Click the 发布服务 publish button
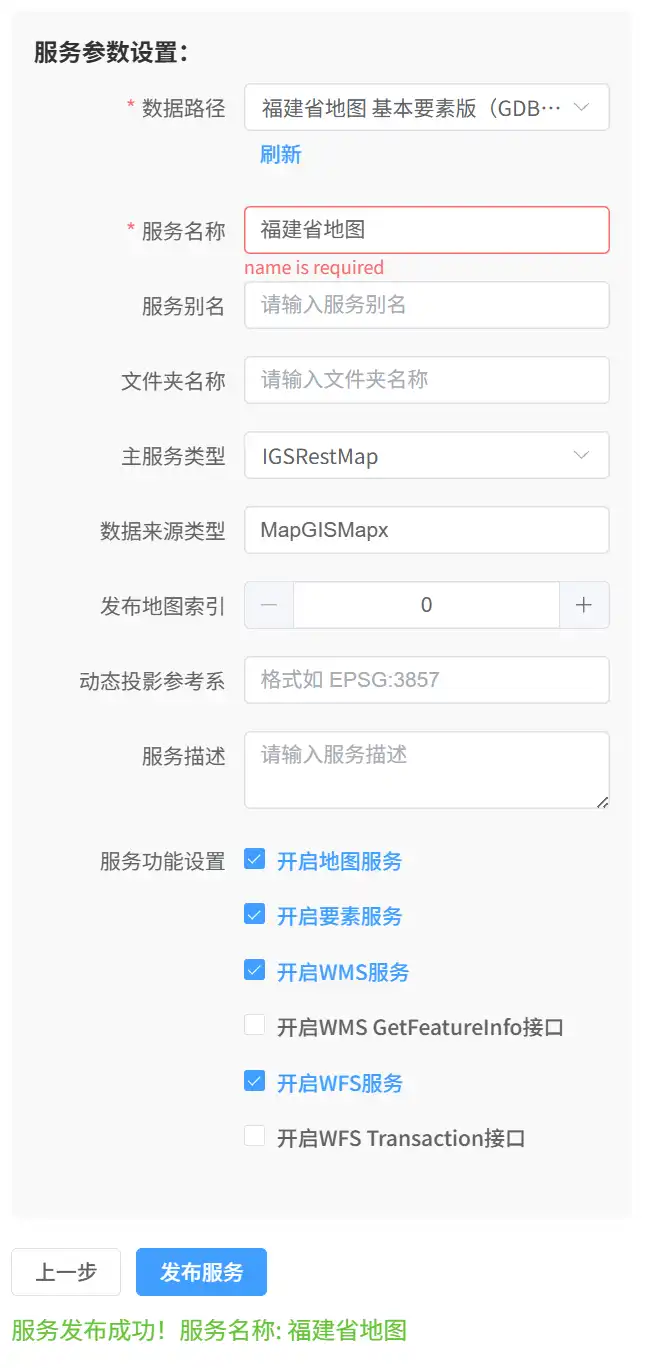This screenshot has width=652, height=1368. (x=201, y=1272)
